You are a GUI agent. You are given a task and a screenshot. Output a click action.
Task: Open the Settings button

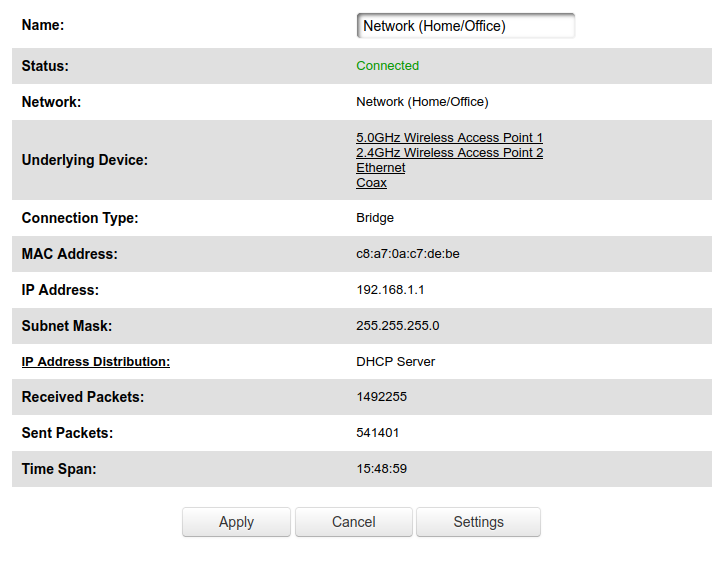(478, 522)
